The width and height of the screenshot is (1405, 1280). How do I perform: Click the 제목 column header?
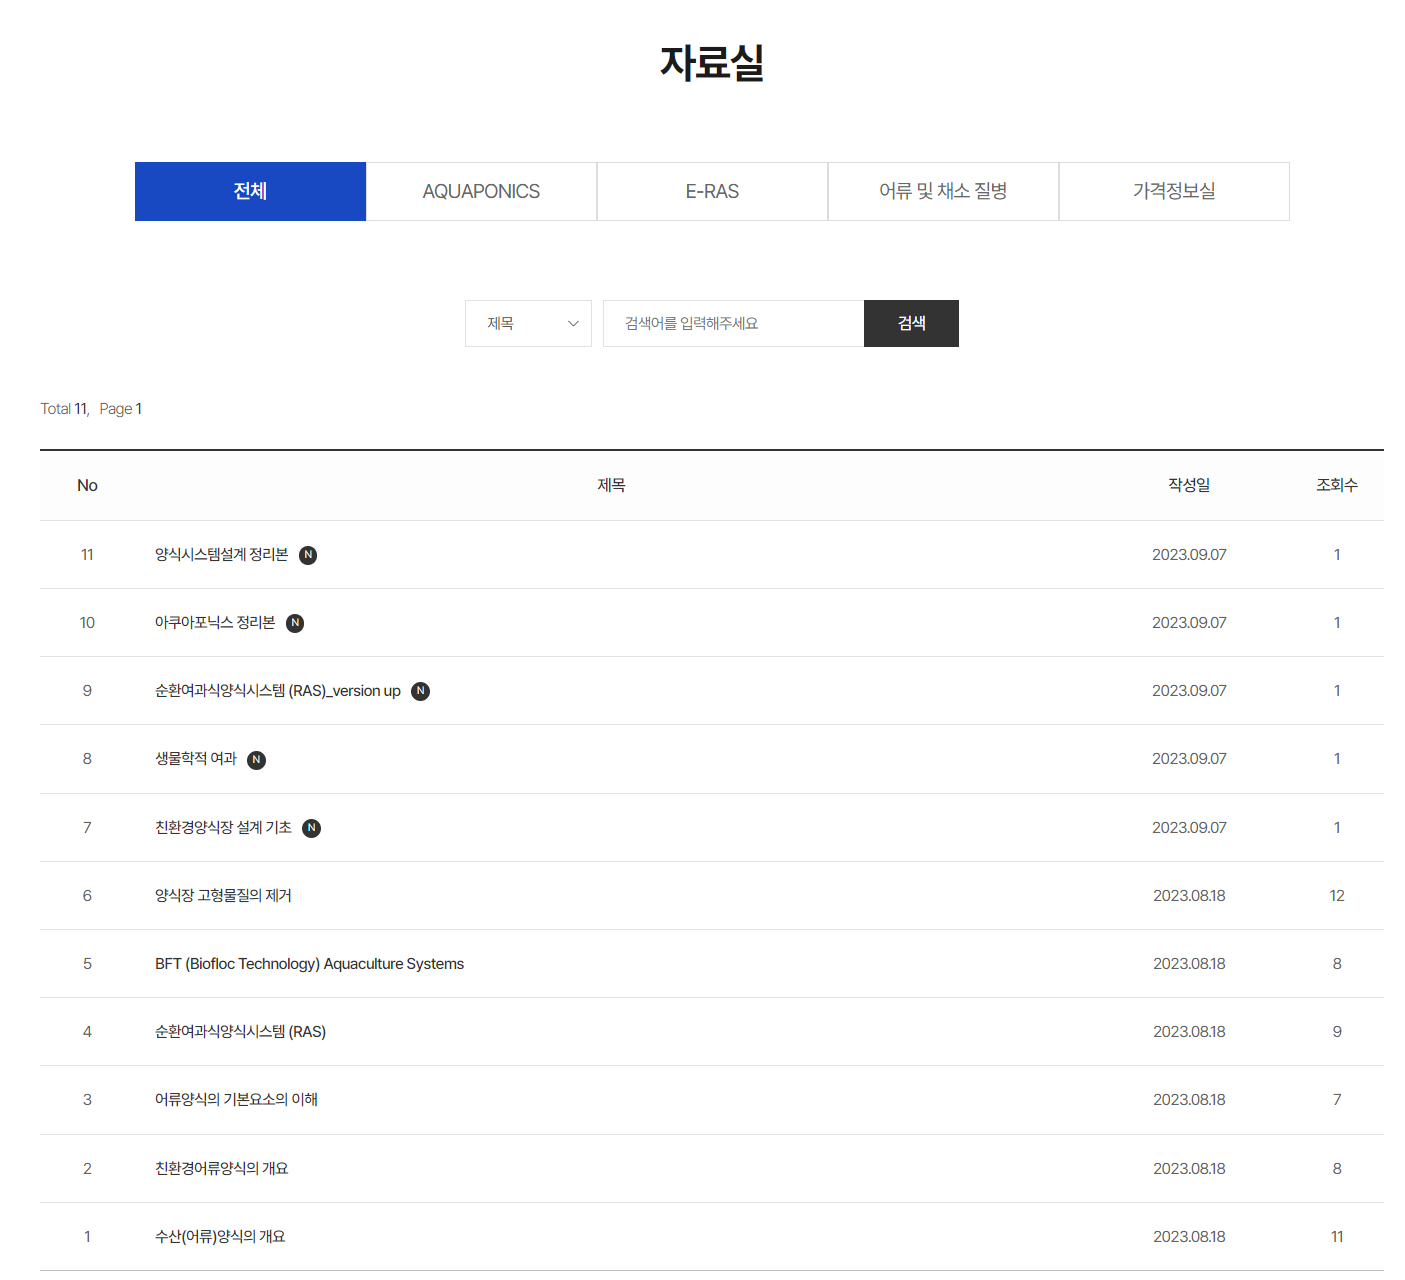tap(611, 485)
